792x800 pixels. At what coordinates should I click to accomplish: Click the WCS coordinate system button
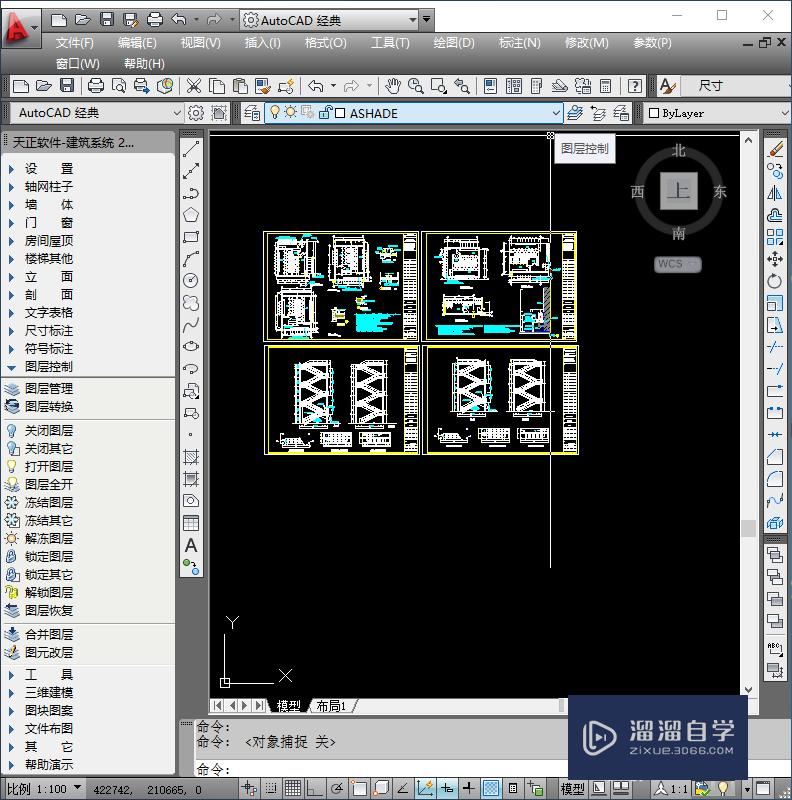pos(677,264)
